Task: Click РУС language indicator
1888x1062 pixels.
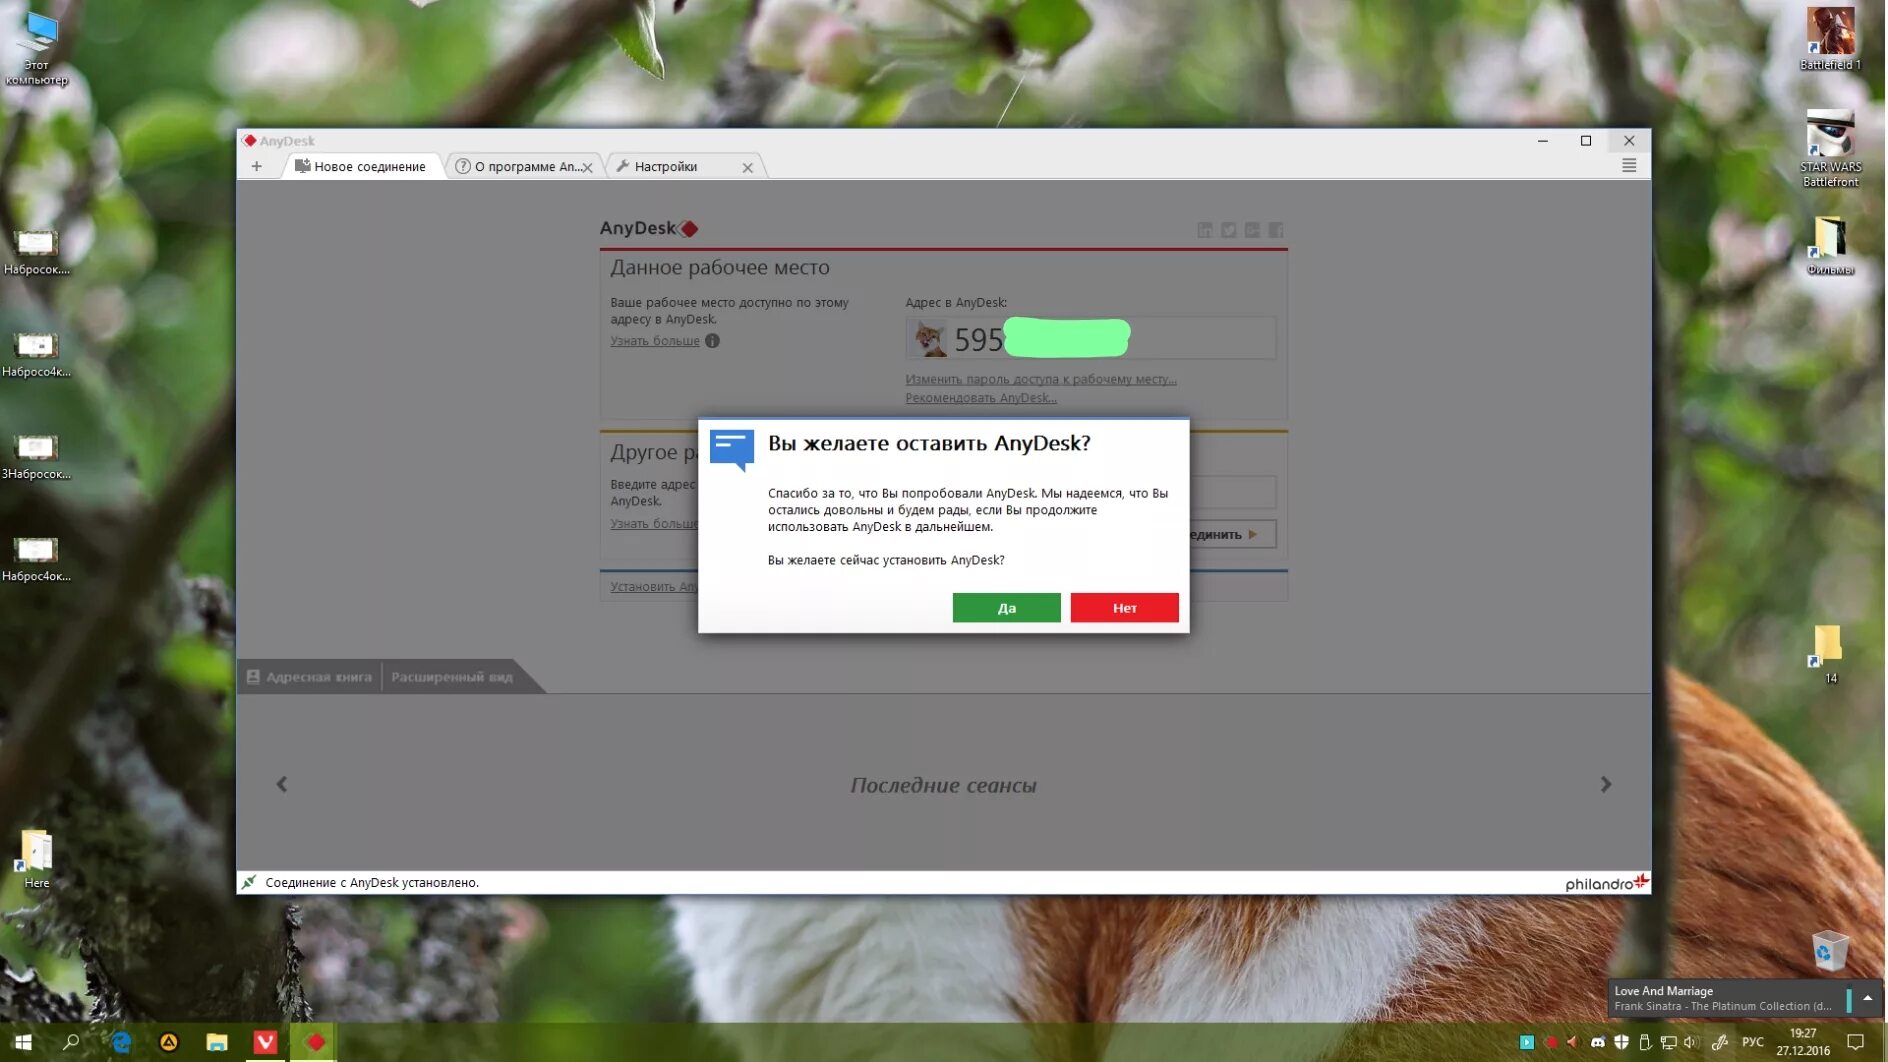Action: [1753, 1042]
